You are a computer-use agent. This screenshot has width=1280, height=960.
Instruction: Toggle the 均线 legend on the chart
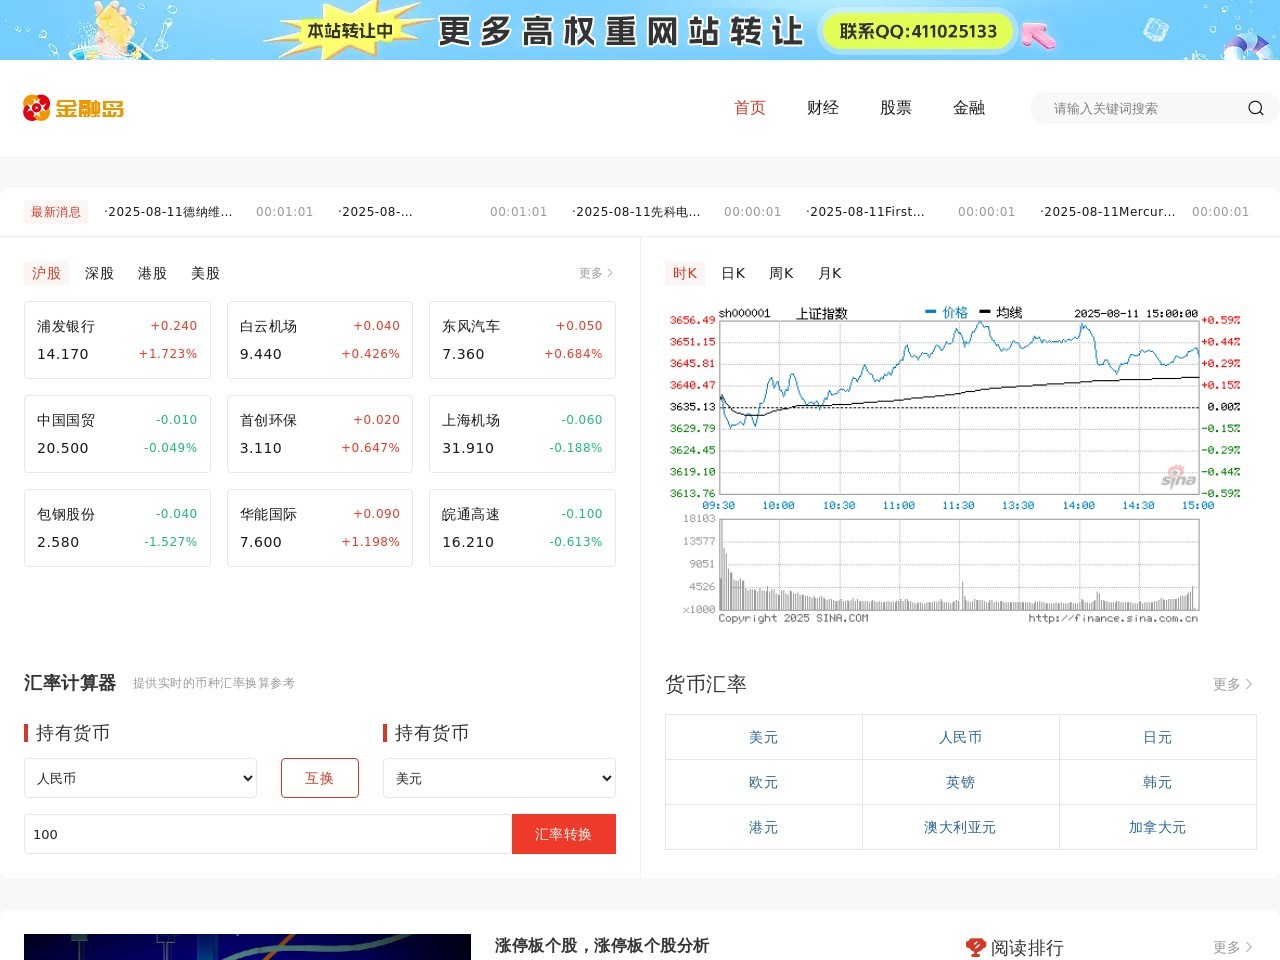(1005, 311)
